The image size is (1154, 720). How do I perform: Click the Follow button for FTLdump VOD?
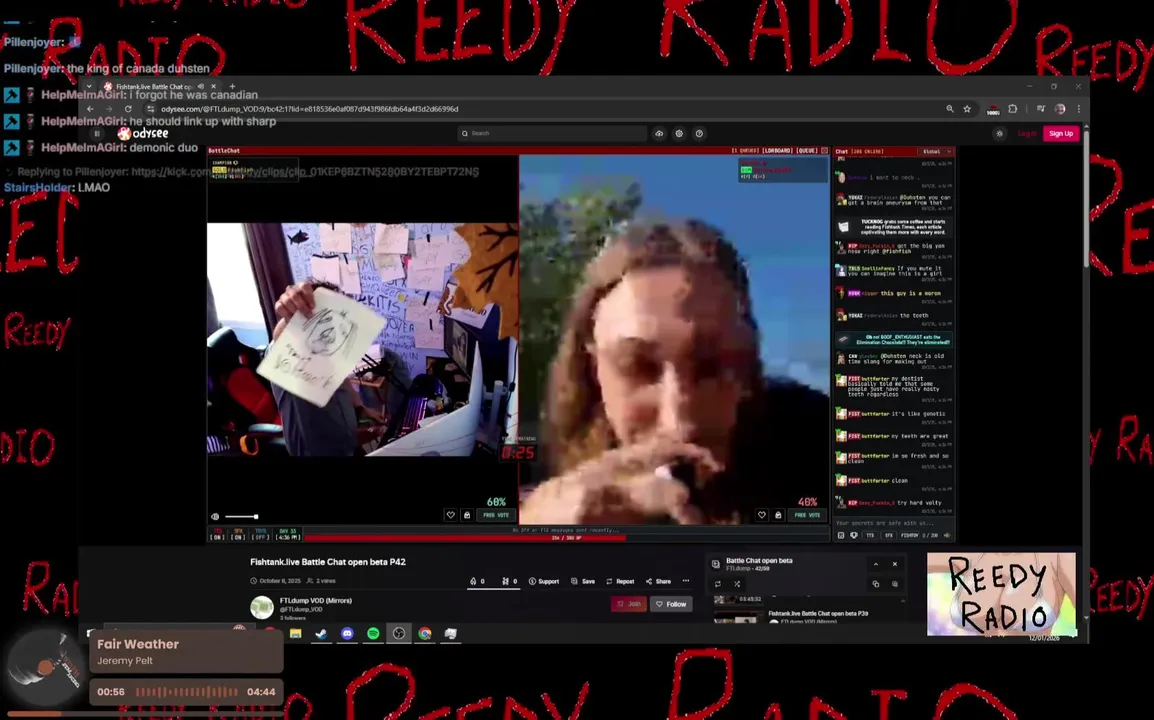point(671,604)
